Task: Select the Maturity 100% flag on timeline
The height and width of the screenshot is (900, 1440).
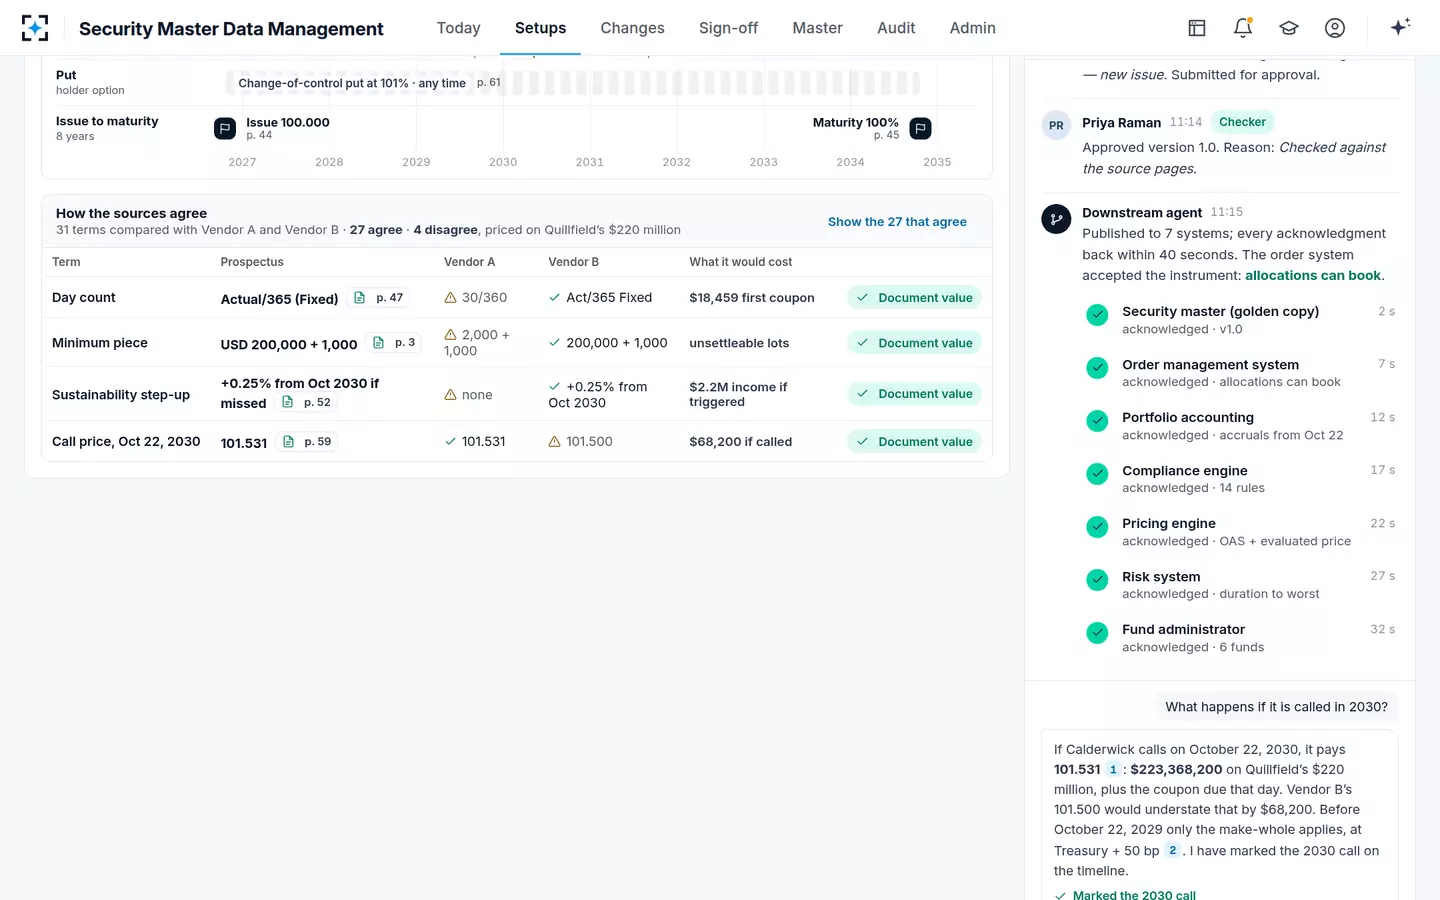Action: (x=921, y=128)
